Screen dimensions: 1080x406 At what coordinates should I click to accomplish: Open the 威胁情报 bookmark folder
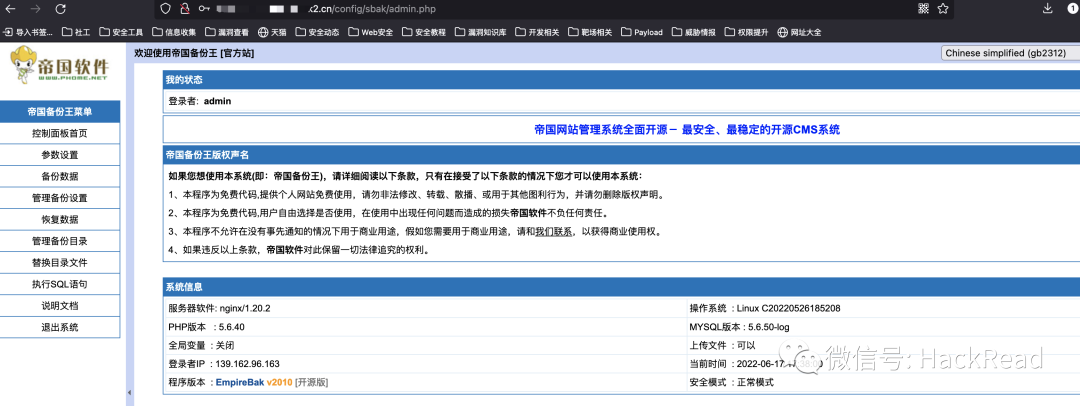pyautogui.click(x=694, y=32)
